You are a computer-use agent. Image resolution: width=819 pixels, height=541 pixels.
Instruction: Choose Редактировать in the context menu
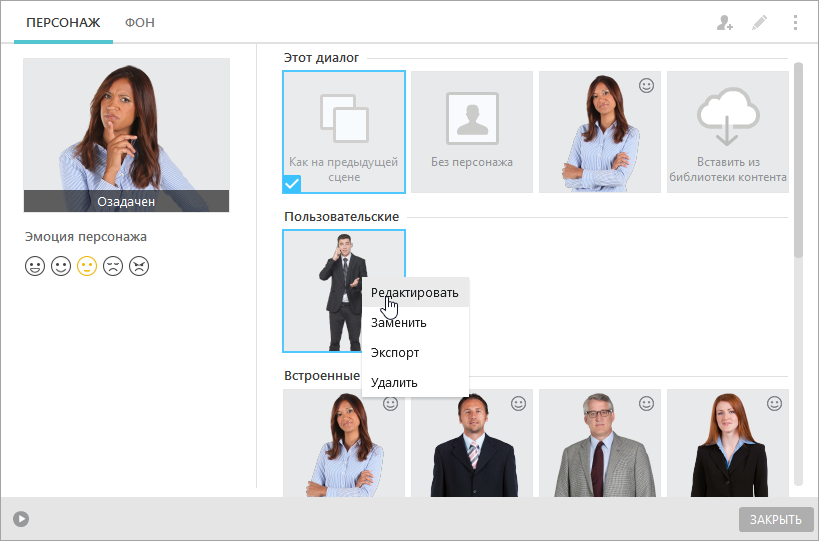tap(415, 292)
